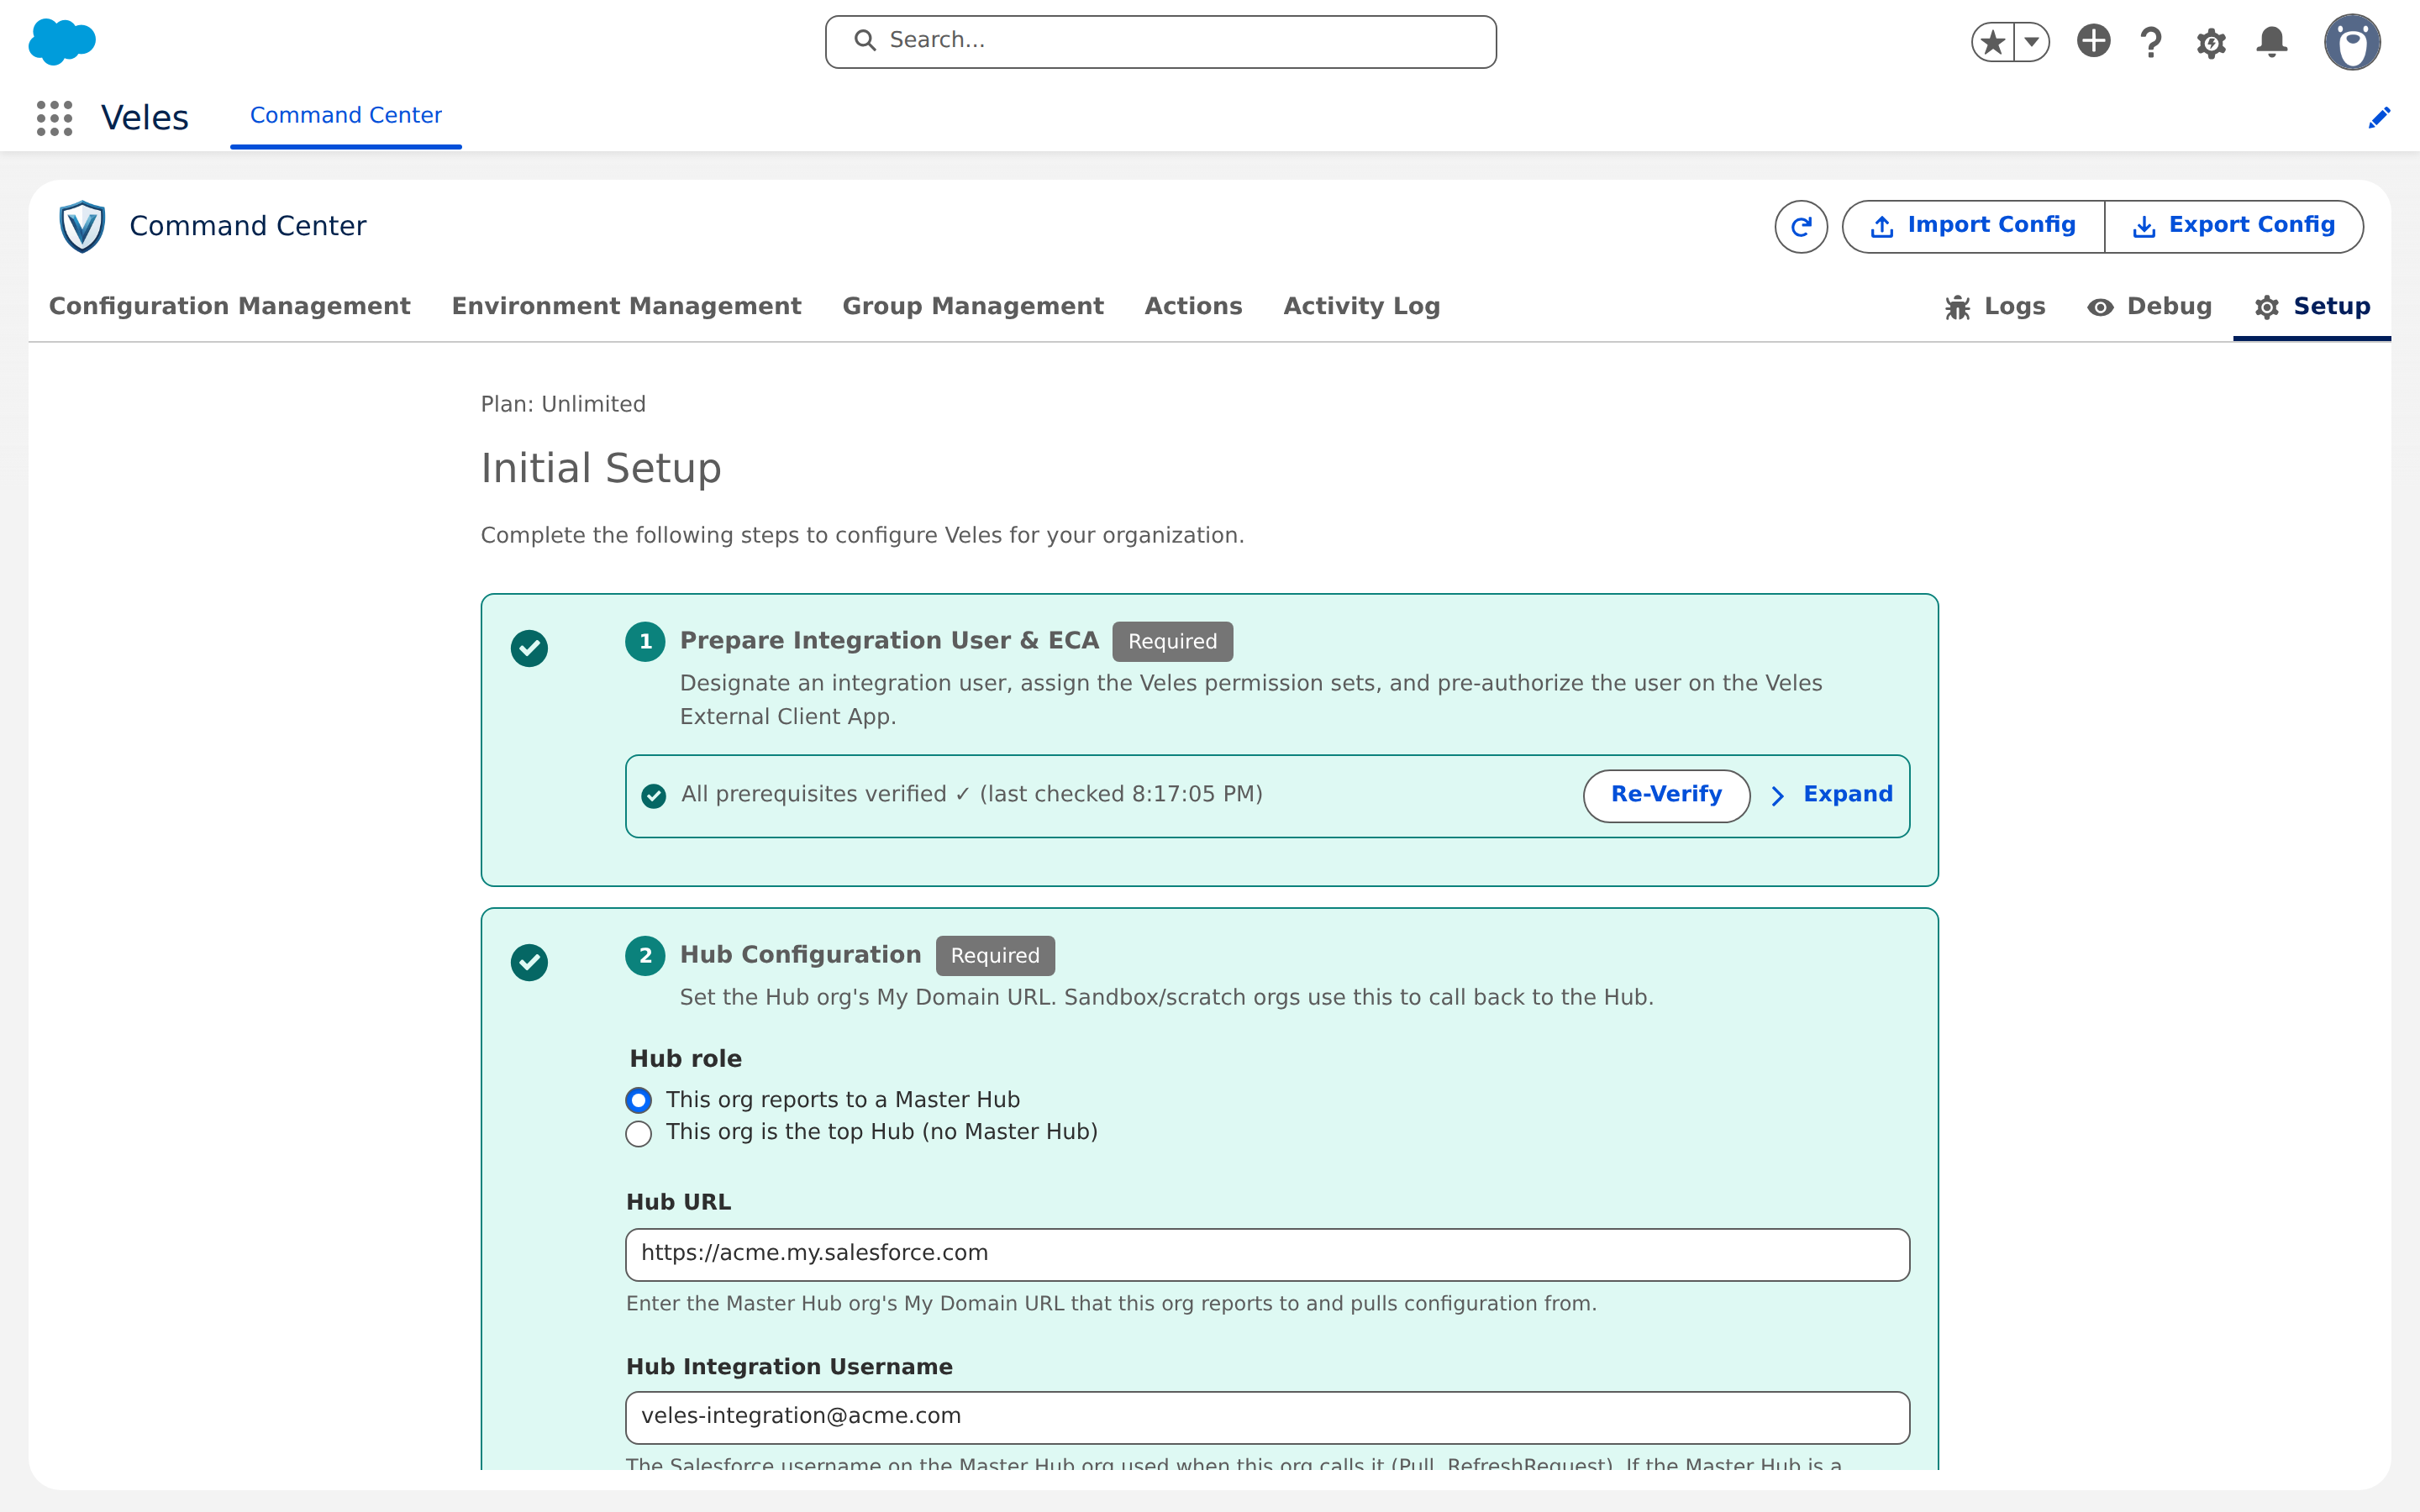The image size is (2420, 1512).
Task: Click 'Prepare Integration User & ECA' heading
Action: pyautogui.click(x=889, y=640)
